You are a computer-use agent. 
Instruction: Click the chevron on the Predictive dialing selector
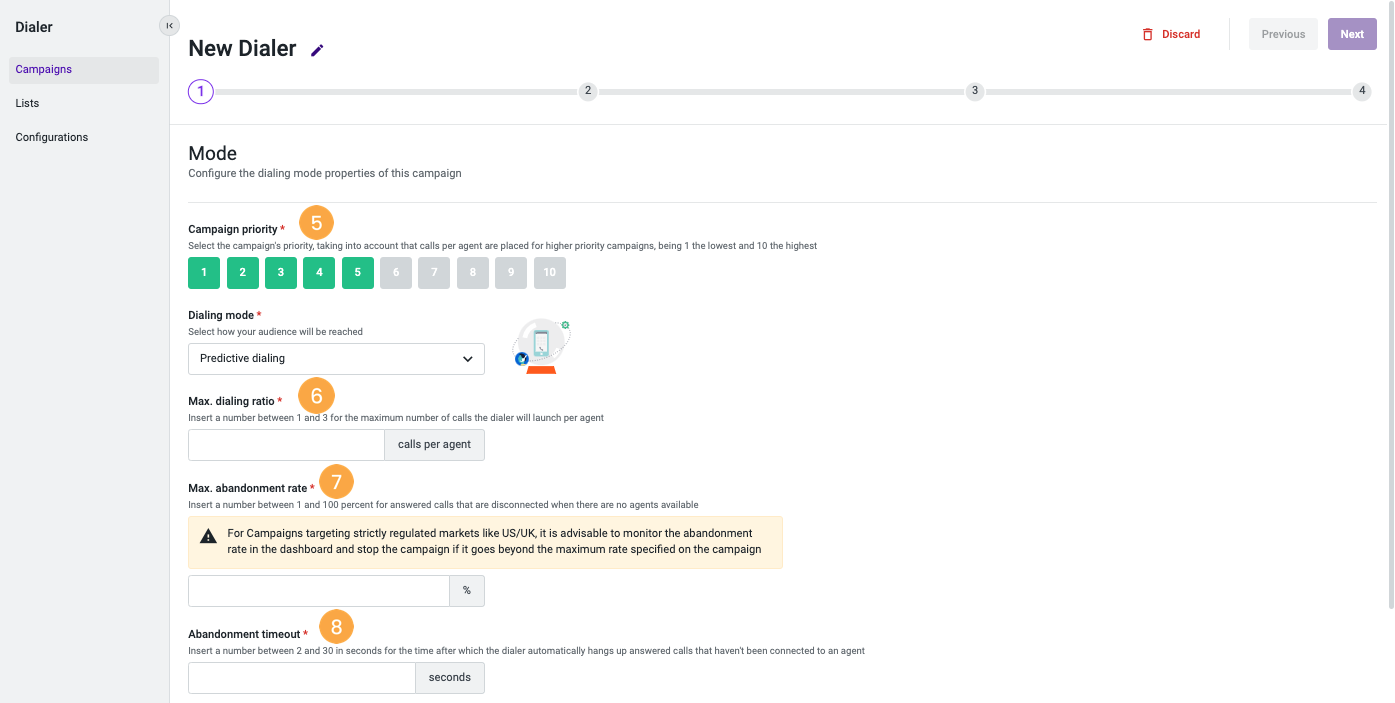(x=468, y=358)
